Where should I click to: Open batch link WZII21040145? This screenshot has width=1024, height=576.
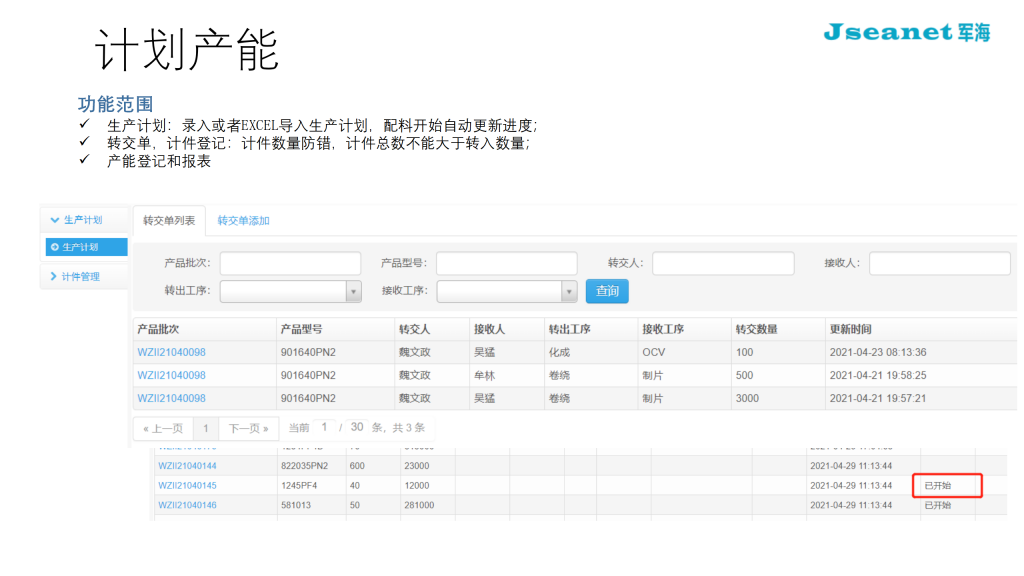pos(187,485)
